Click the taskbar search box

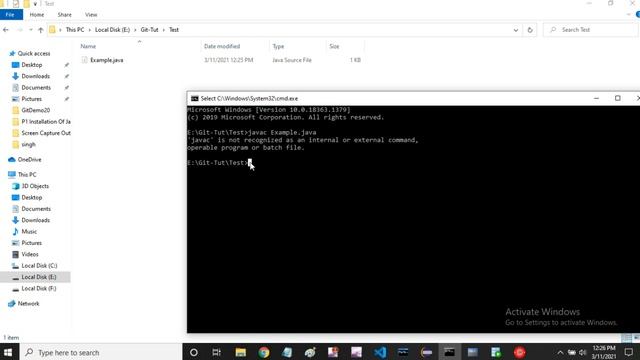[x=100, y=352]
